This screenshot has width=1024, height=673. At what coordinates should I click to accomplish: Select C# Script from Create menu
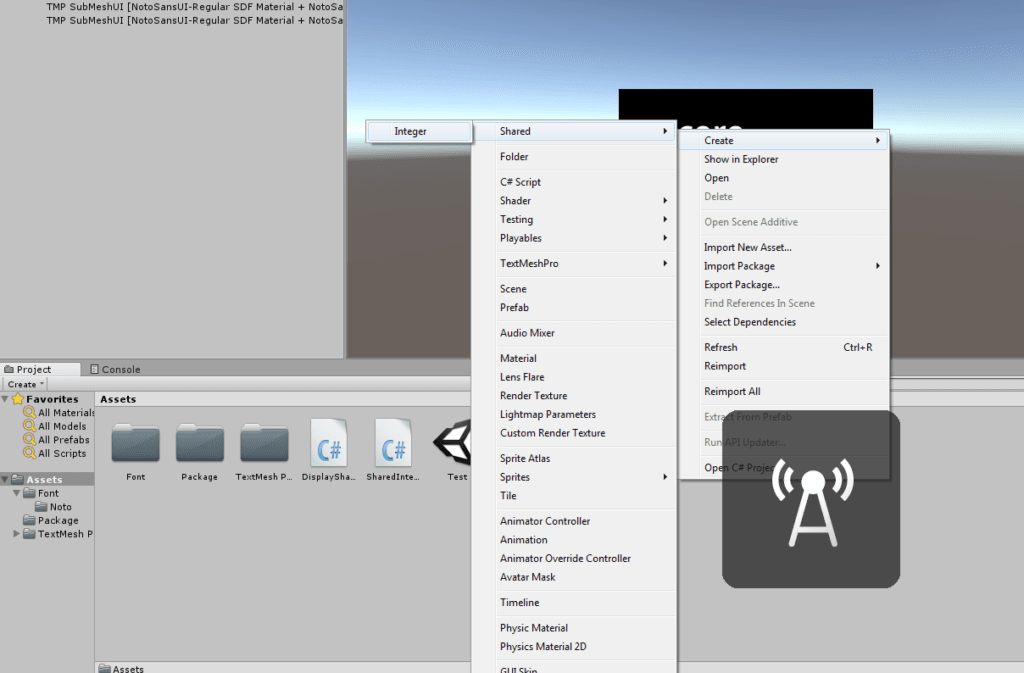(x=520, y=182)
